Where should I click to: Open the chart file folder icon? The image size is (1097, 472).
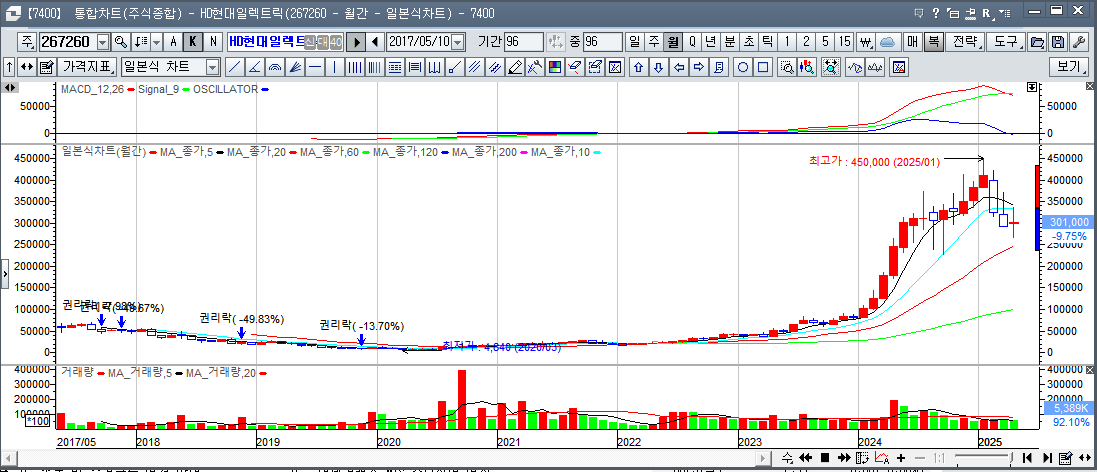pos(1038,42)
